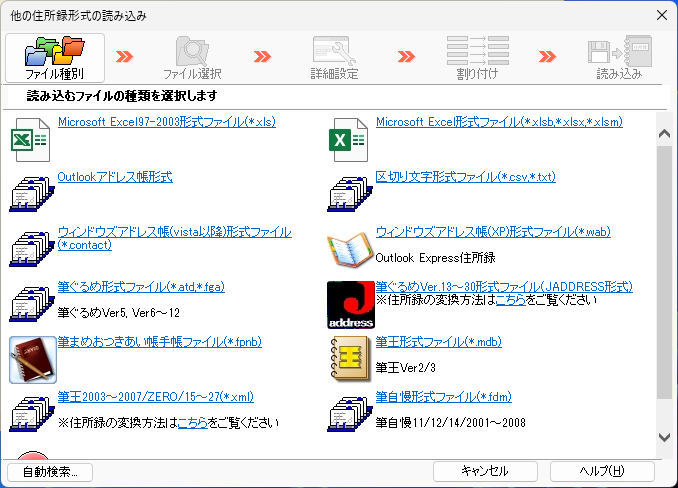Click the 筆自慢11/12/14/2001~2008 text

point(451,422)
